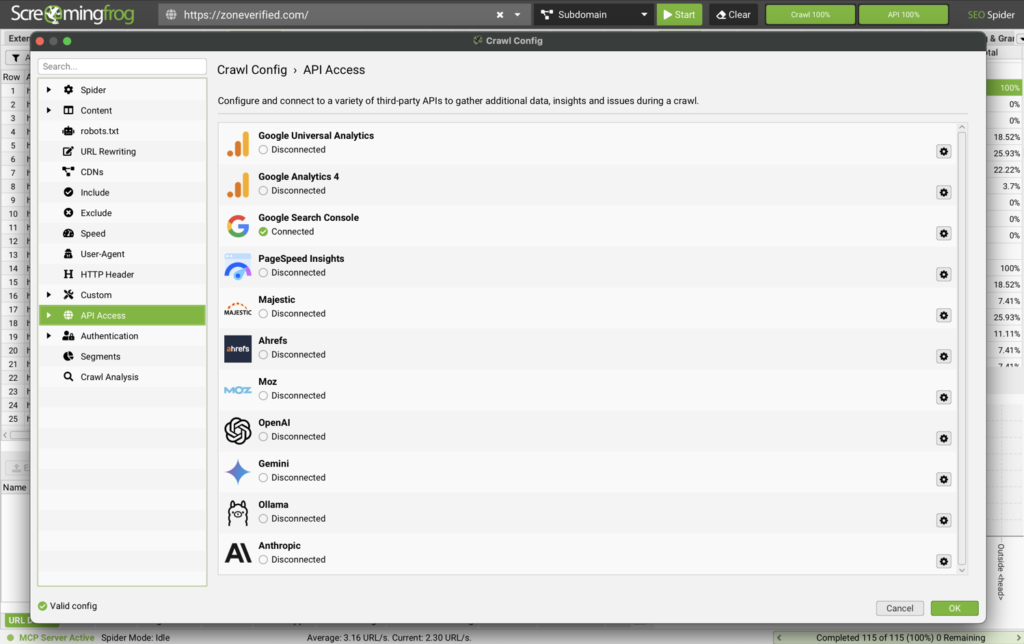Viewport: 1024px width, 644px height.
Task: Select Crawl Analysis in sidebar
Action: click(x=121, y=377)
